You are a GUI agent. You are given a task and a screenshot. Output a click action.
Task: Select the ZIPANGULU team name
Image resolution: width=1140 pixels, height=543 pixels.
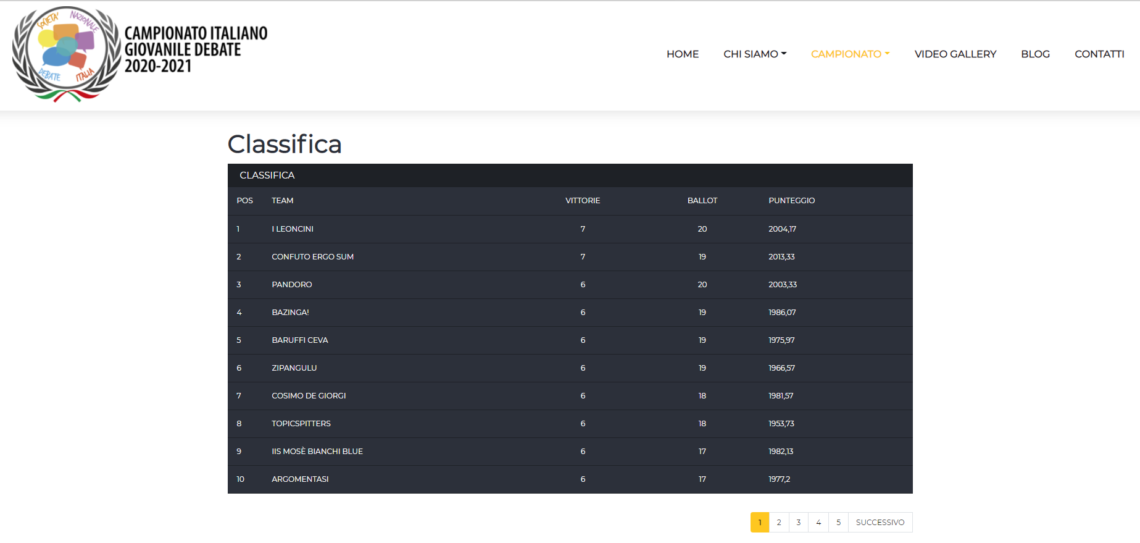click(294, 368)
